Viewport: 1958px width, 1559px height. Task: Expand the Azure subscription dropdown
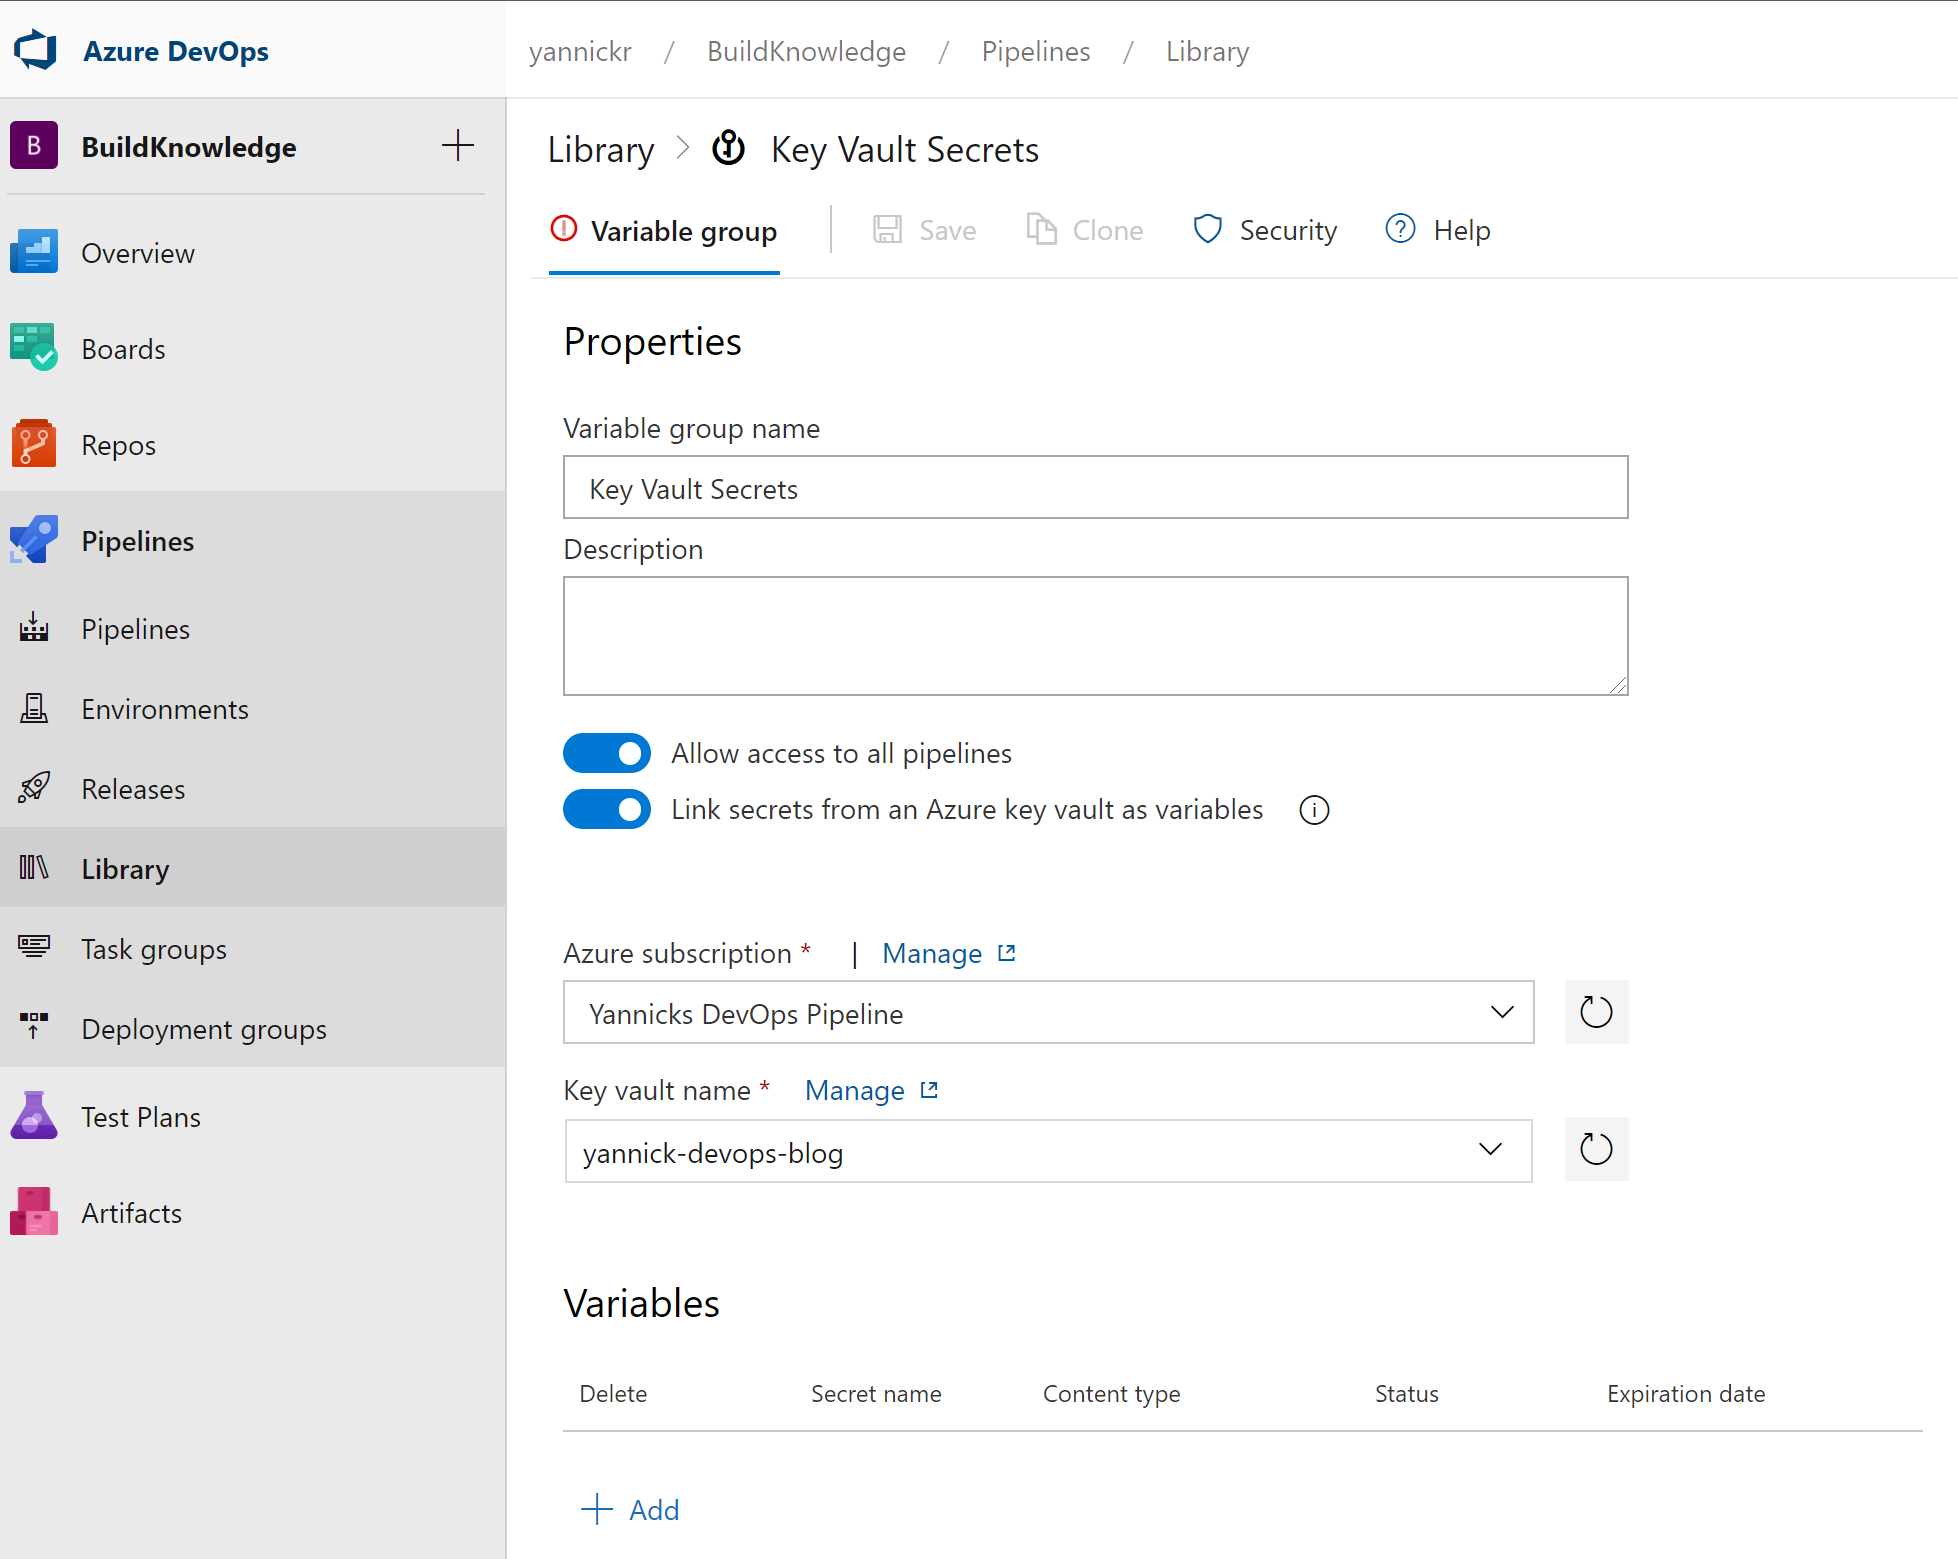pyautogui.click(x=1501, y=1012)
